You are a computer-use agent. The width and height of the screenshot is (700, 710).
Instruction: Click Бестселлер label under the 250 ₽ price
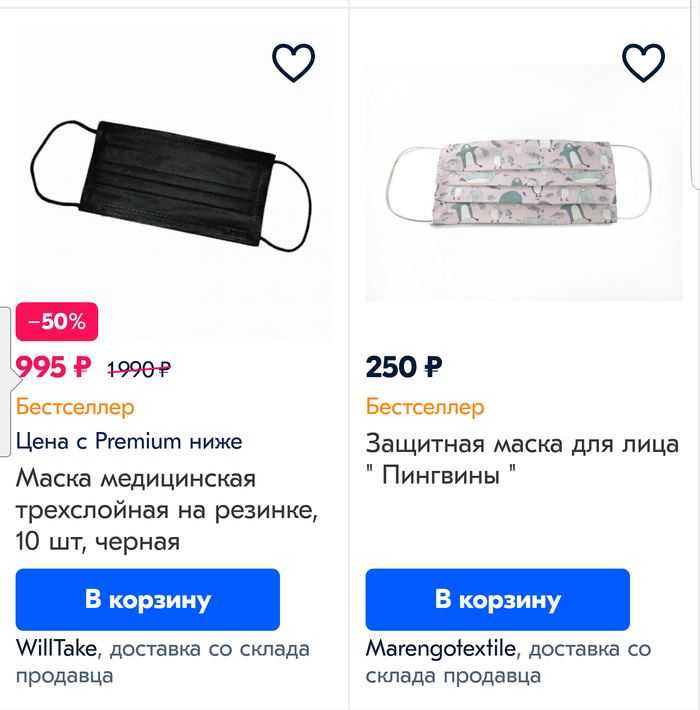(425, 407)
